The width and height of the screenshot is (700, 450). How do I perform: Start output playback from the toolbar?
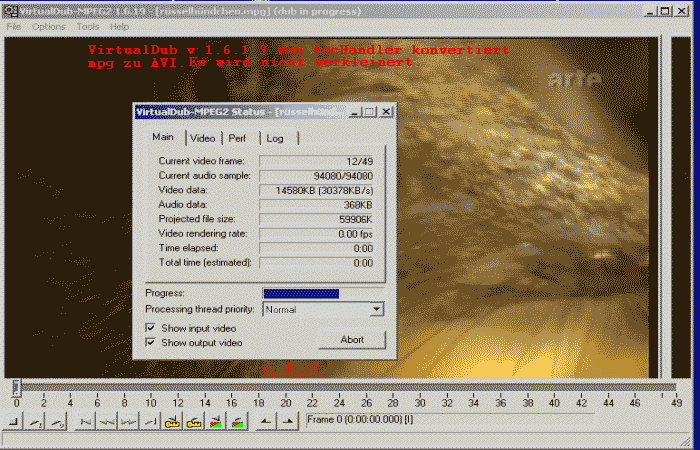(x=58, y=422)
